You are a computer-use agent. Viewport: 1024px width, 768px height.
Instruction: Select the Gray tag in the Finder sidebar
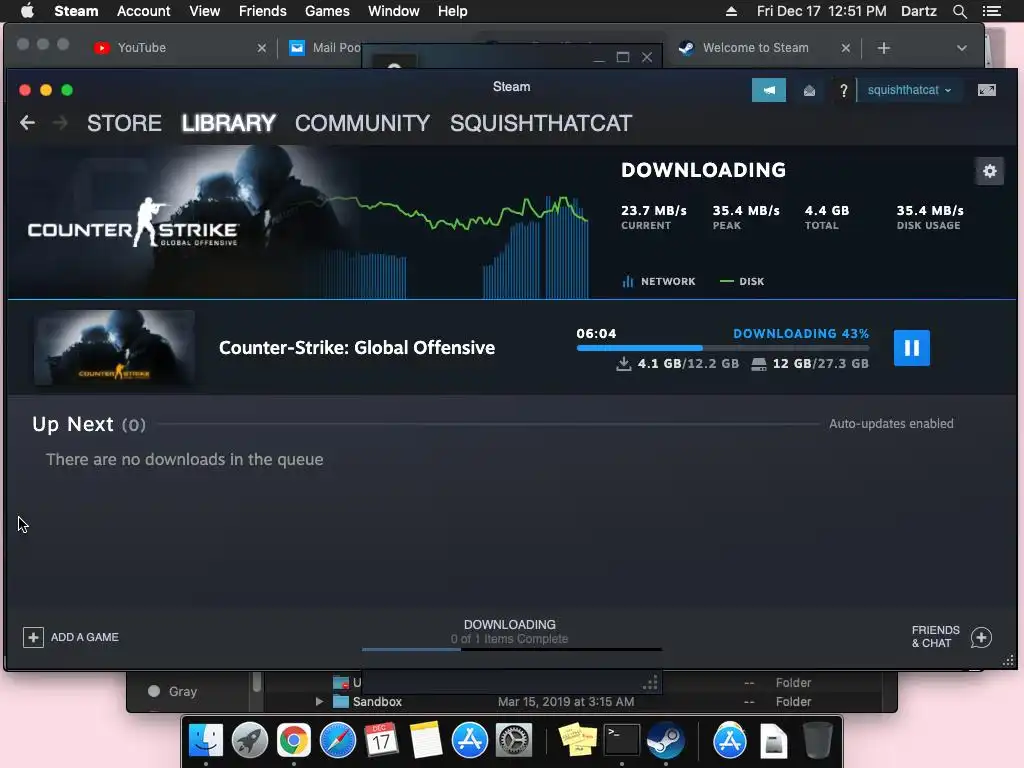[x=173, y=691]
